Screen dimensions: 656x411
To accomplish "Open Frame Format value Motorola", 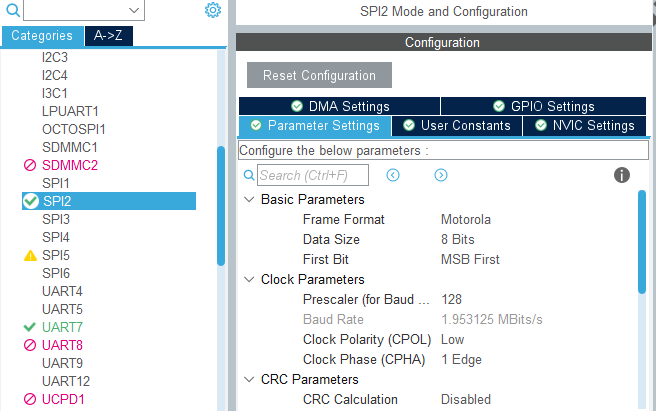I will [466, 220].
